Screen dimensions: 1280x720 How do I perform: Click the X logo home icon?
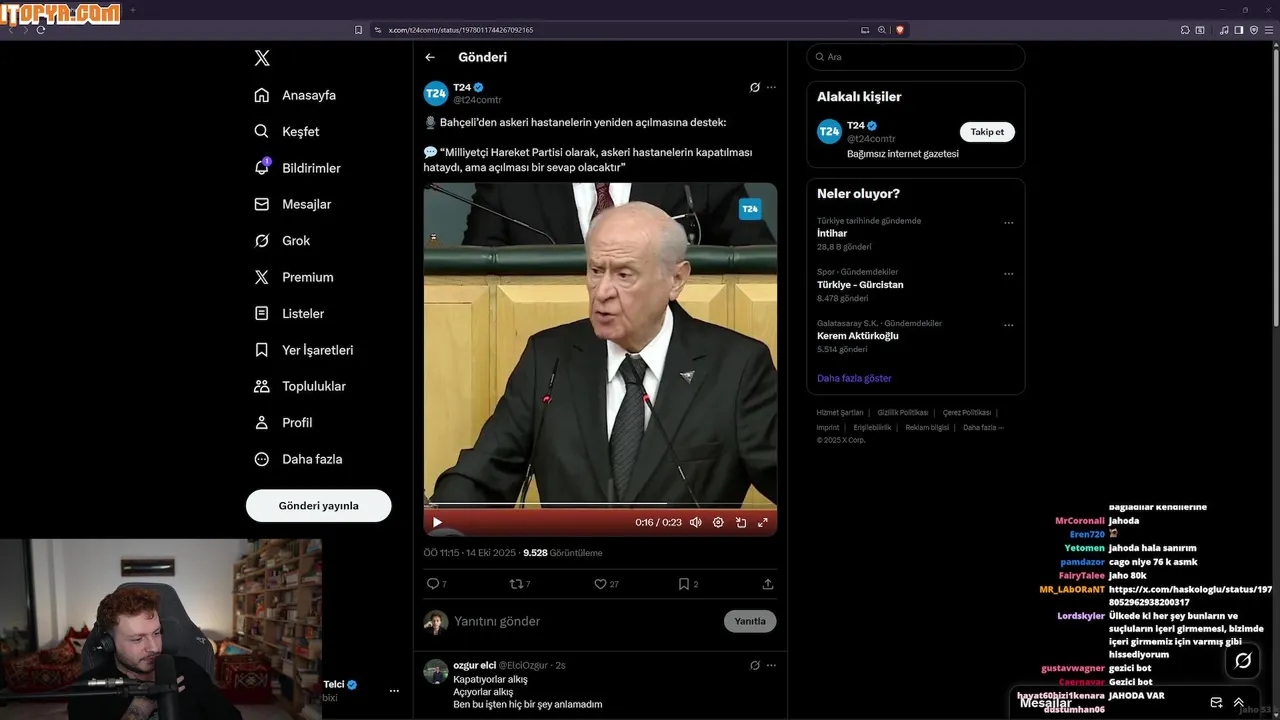click(262, 58)
